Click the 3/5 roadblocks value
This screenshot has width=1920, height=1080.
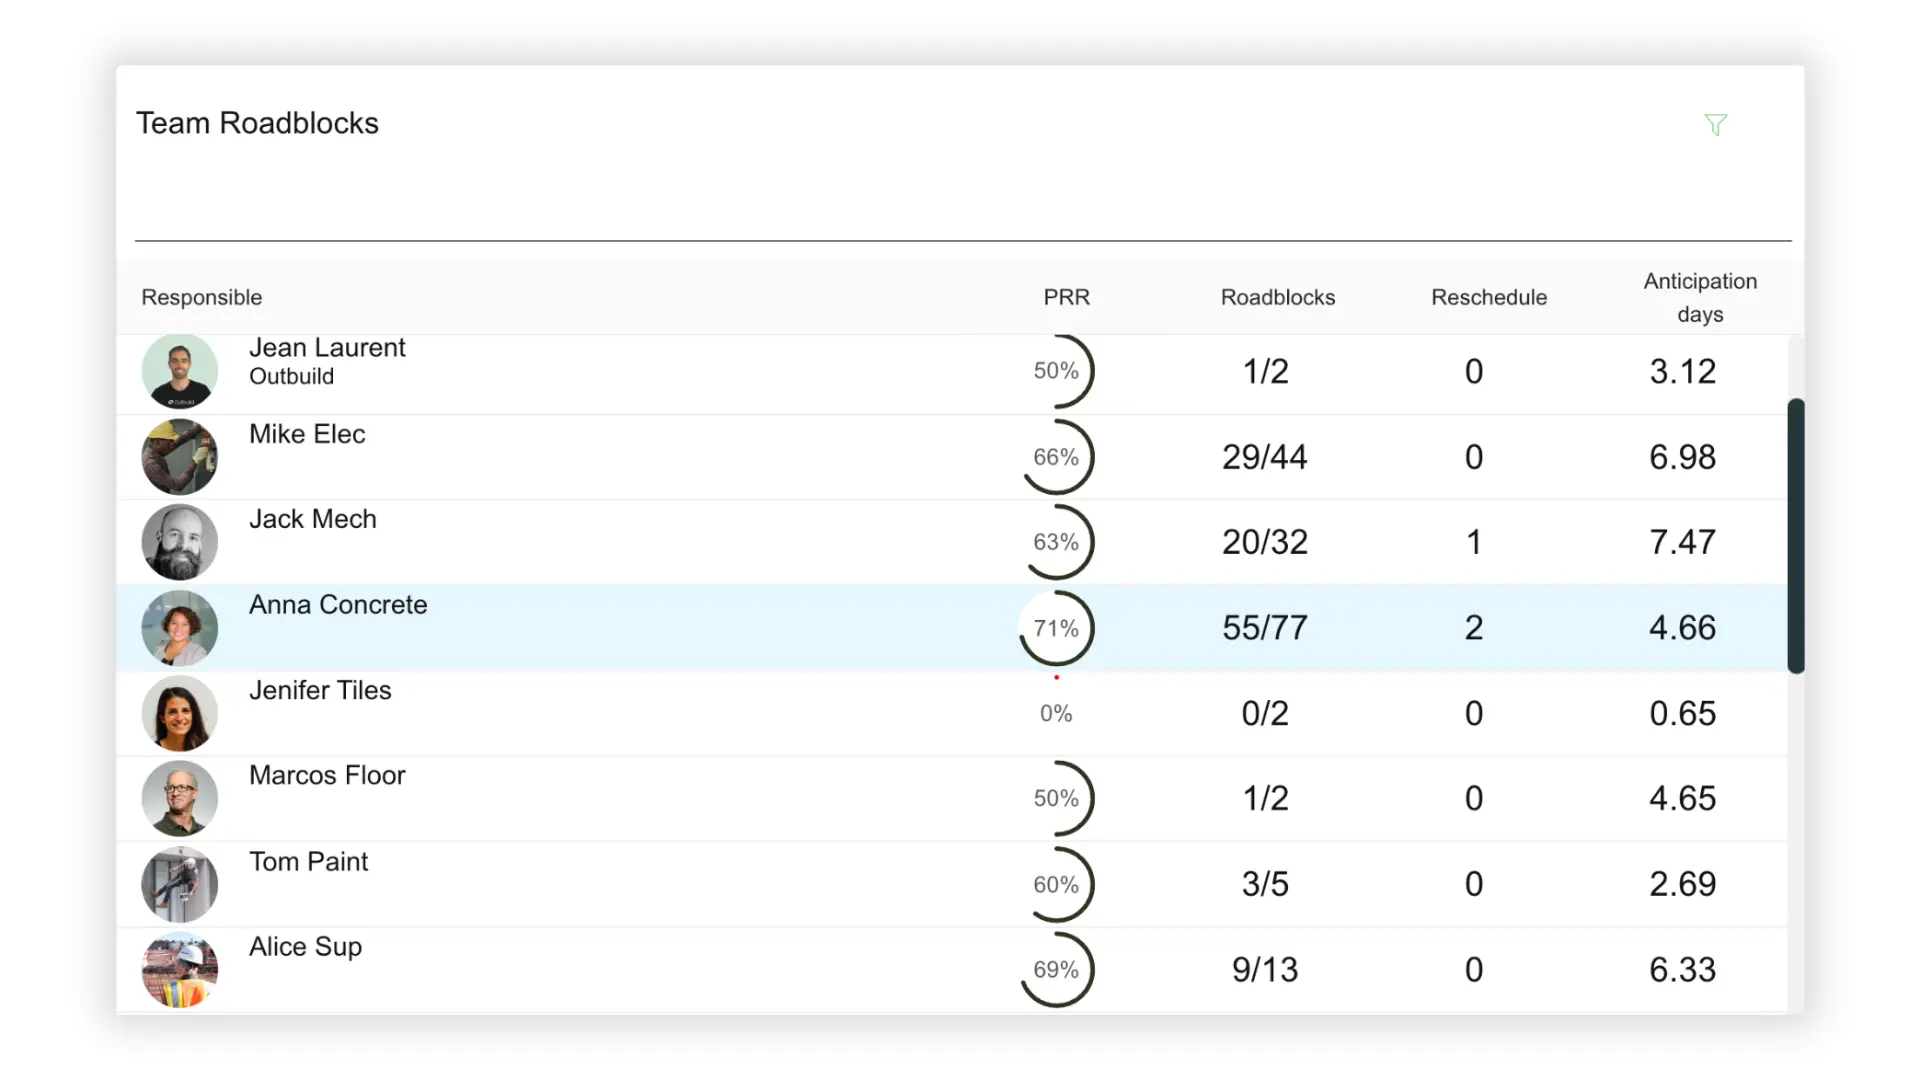pyautogui.click(x=1265, y=884)
